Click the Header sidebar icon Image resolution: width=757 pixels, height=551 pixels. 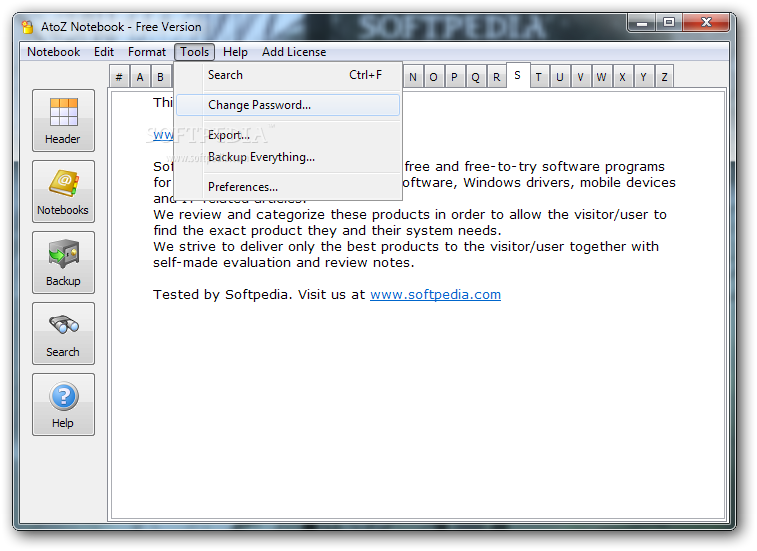click(x=63, y=120)
